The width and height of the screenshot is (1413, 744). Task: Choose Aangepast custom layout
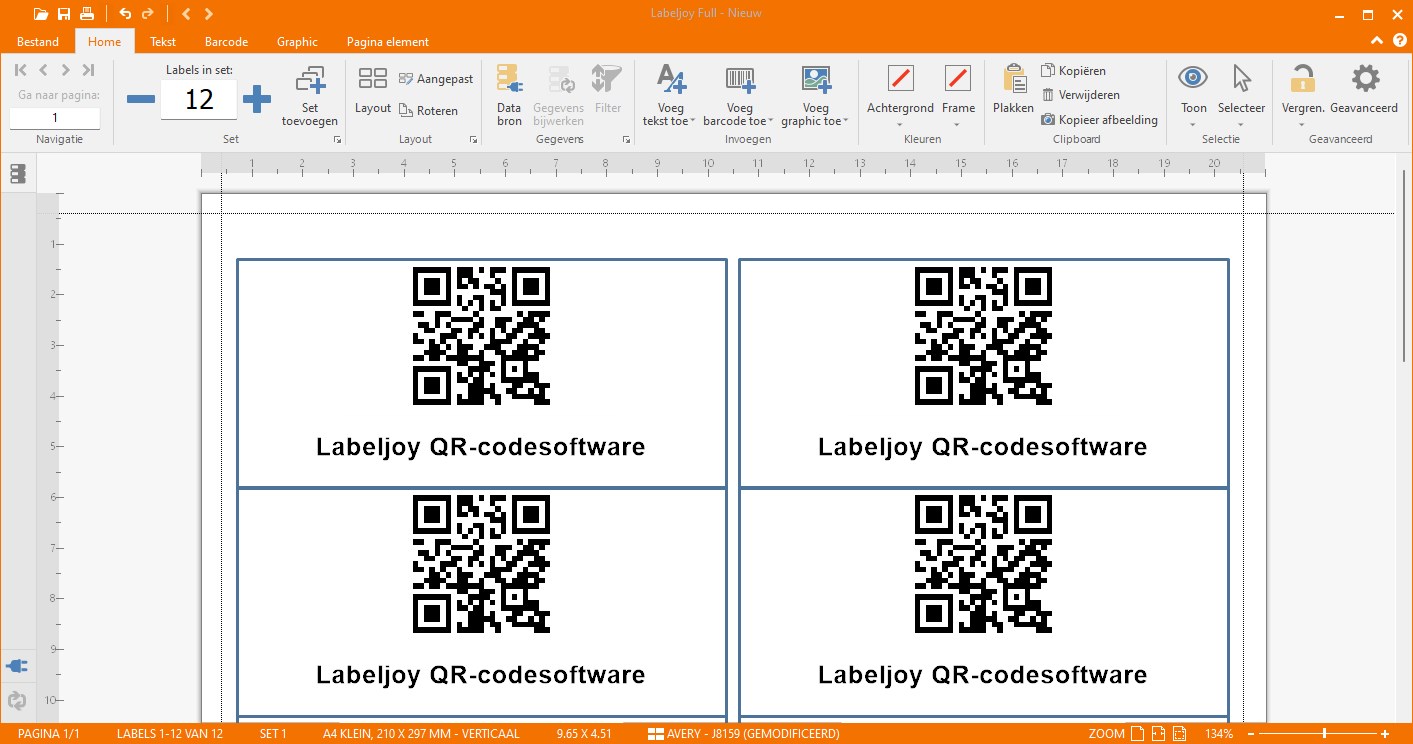436,79
